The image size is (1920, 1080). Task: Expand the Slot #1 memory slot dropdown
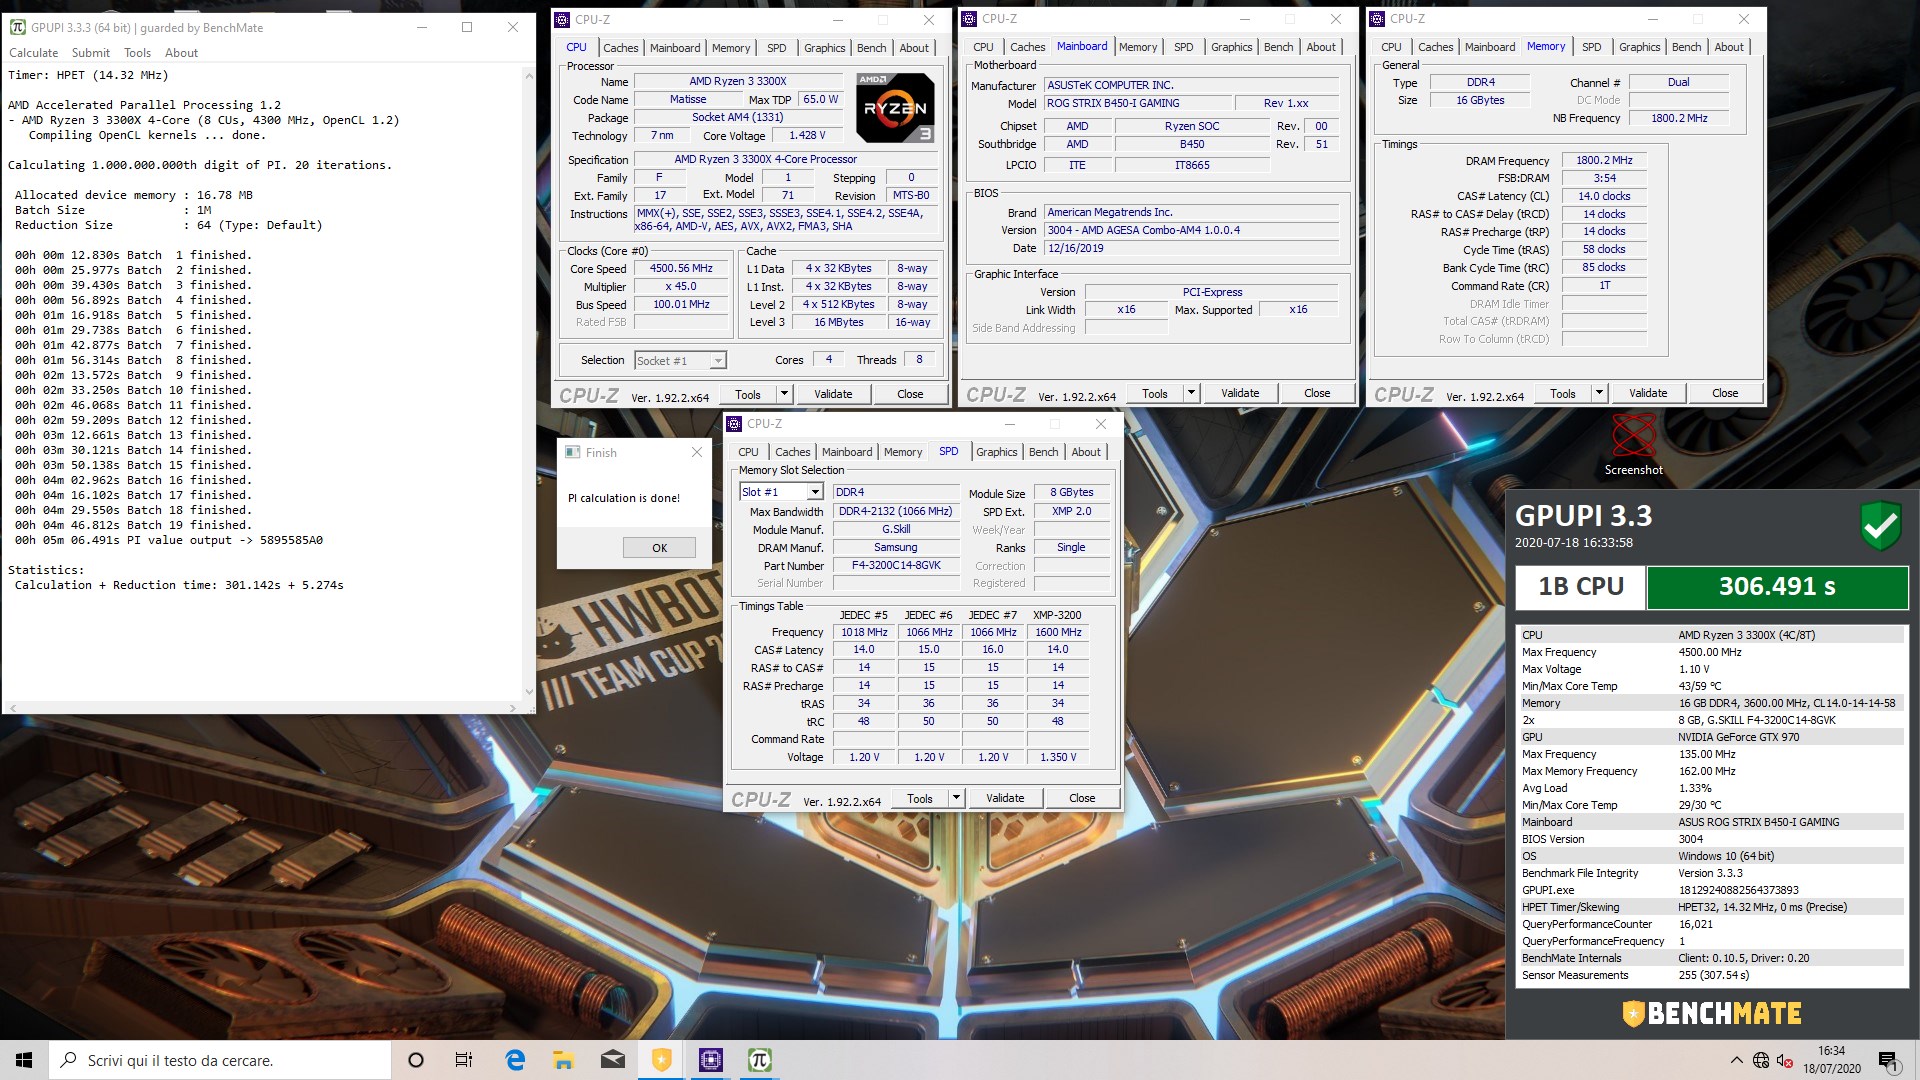point(815,492)
